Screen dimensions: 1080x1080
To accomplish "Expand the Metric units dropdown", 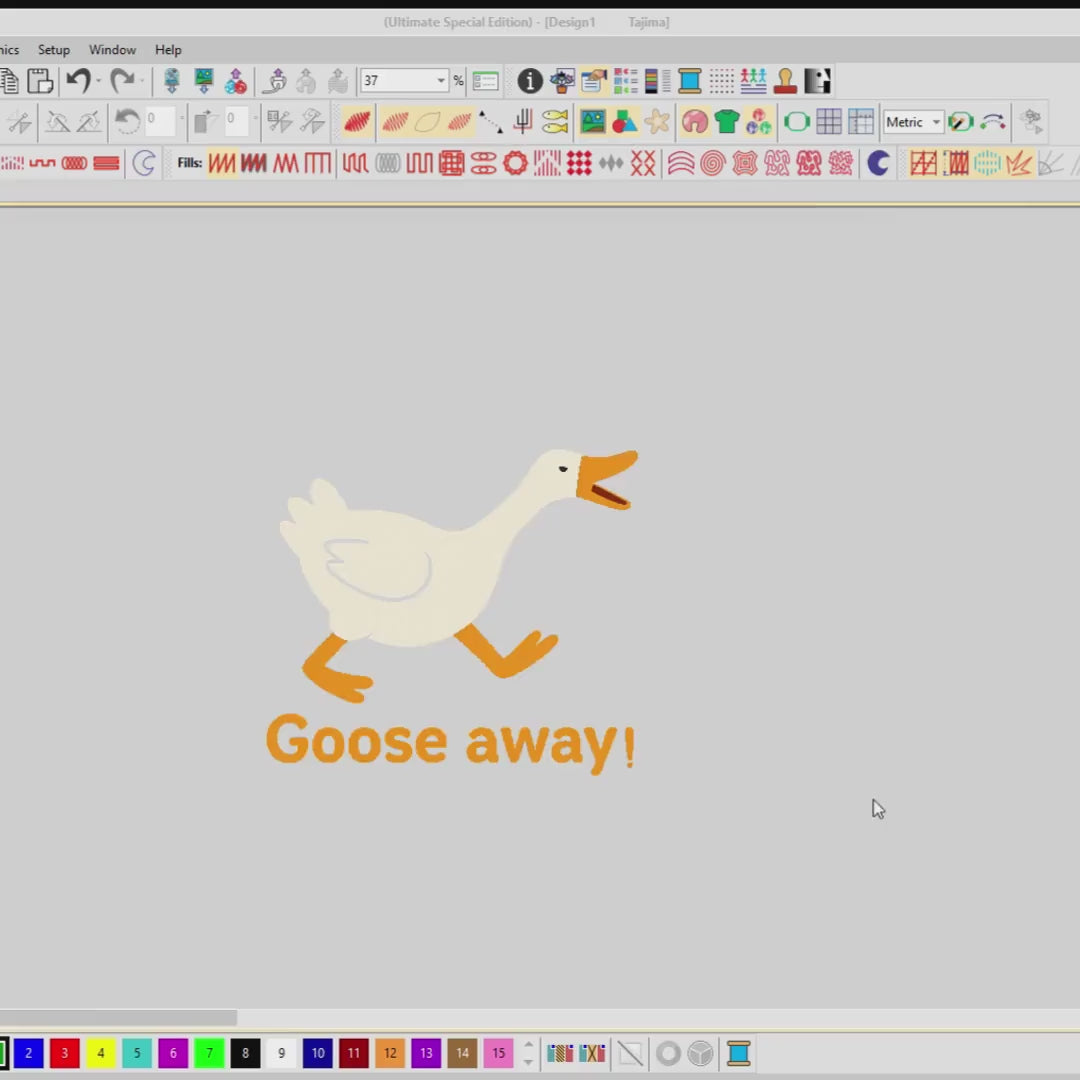I will pos(936,122).
